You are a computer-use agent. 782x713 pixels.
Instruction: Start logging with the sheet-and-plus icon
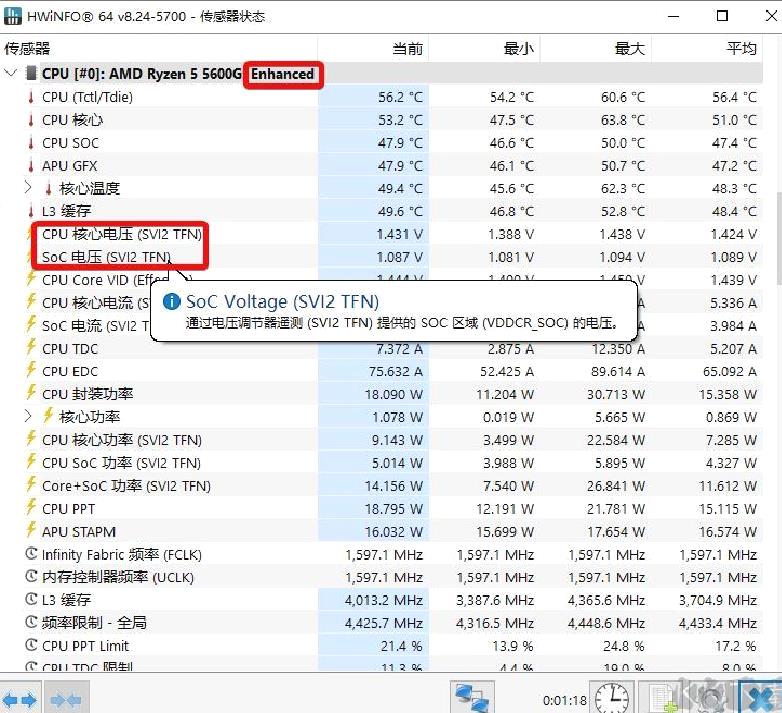(663, 699)
